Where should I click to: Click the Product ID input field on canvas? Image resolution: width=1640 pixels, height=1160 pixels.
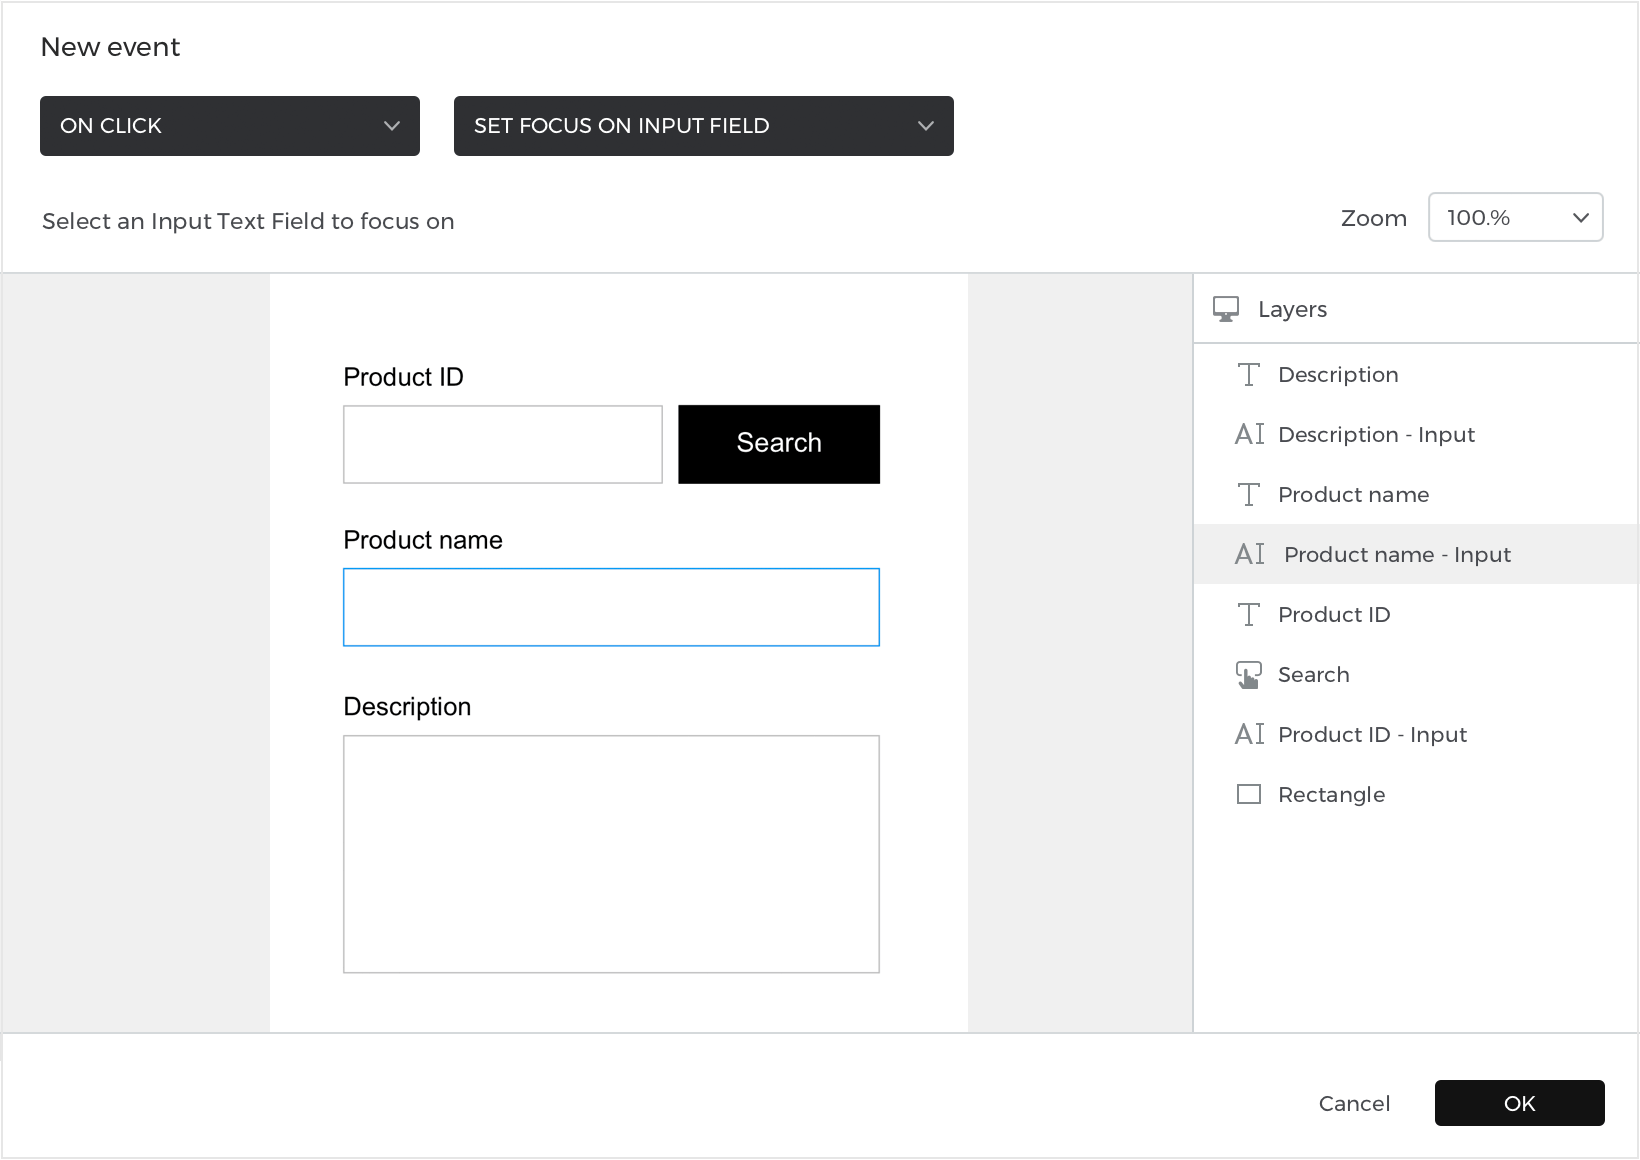coord(503,444)
